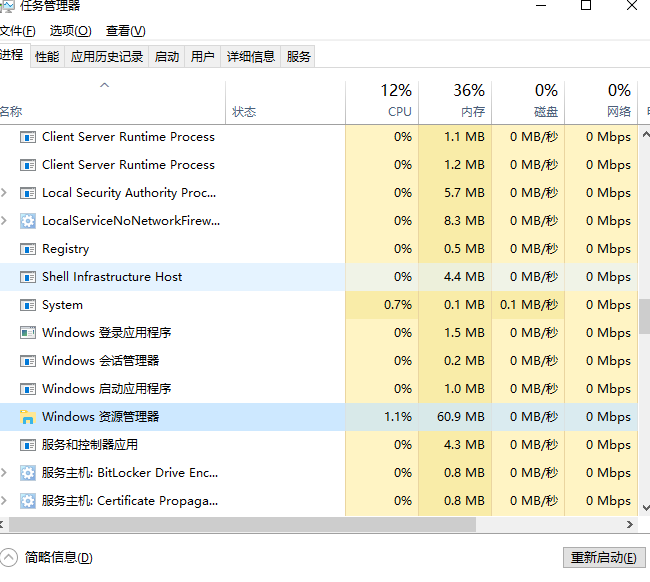Click the 0.1 MB/秒 disk value
This screenshot has width=650, height=582.
pos(529,305)
